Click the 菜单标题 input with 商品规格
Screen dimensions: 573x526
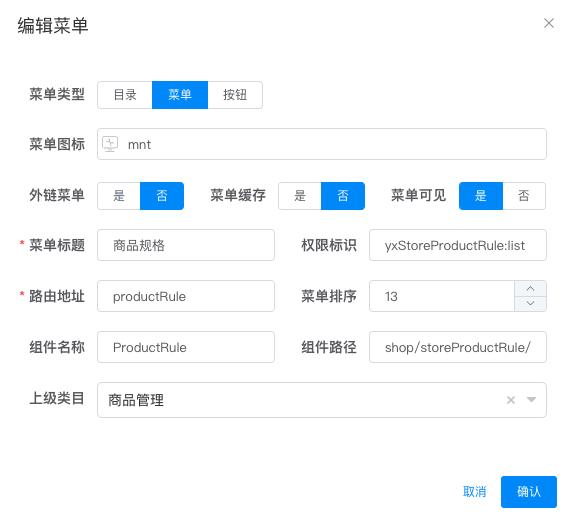point(186,245)
